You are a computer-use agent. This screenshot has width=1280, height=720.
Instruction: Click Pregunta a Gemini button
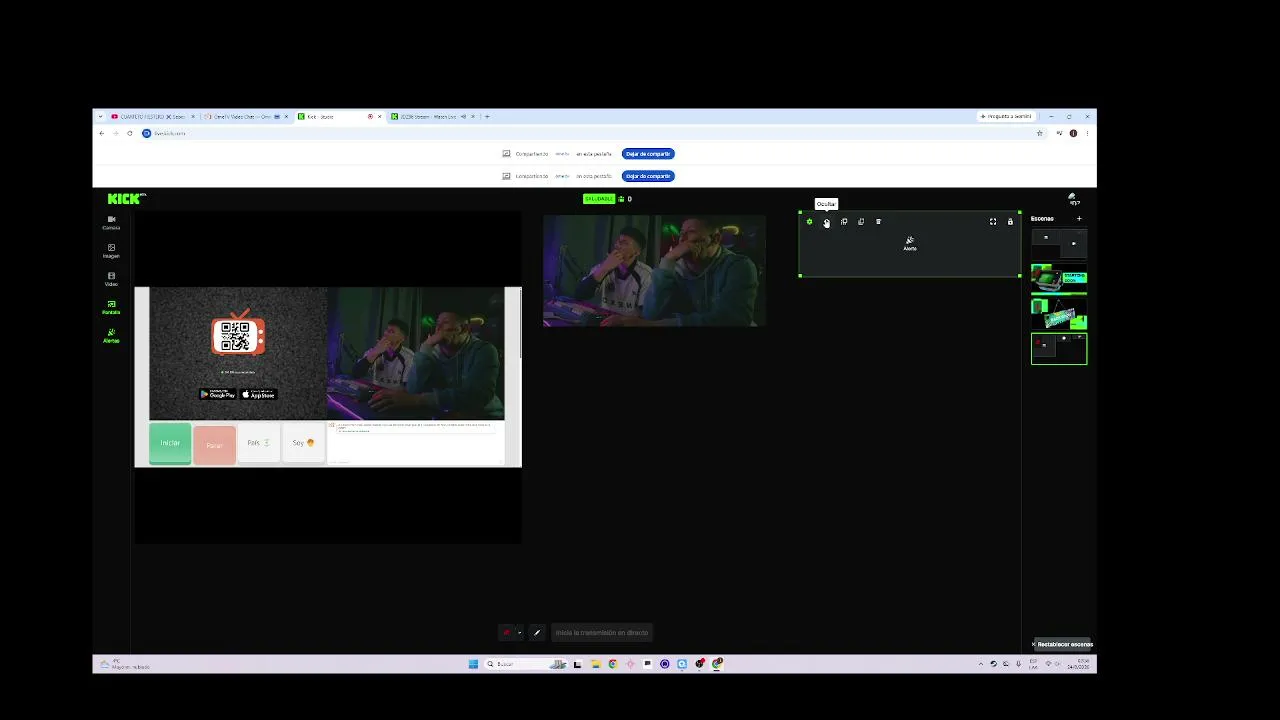(x=1006, y=116)
